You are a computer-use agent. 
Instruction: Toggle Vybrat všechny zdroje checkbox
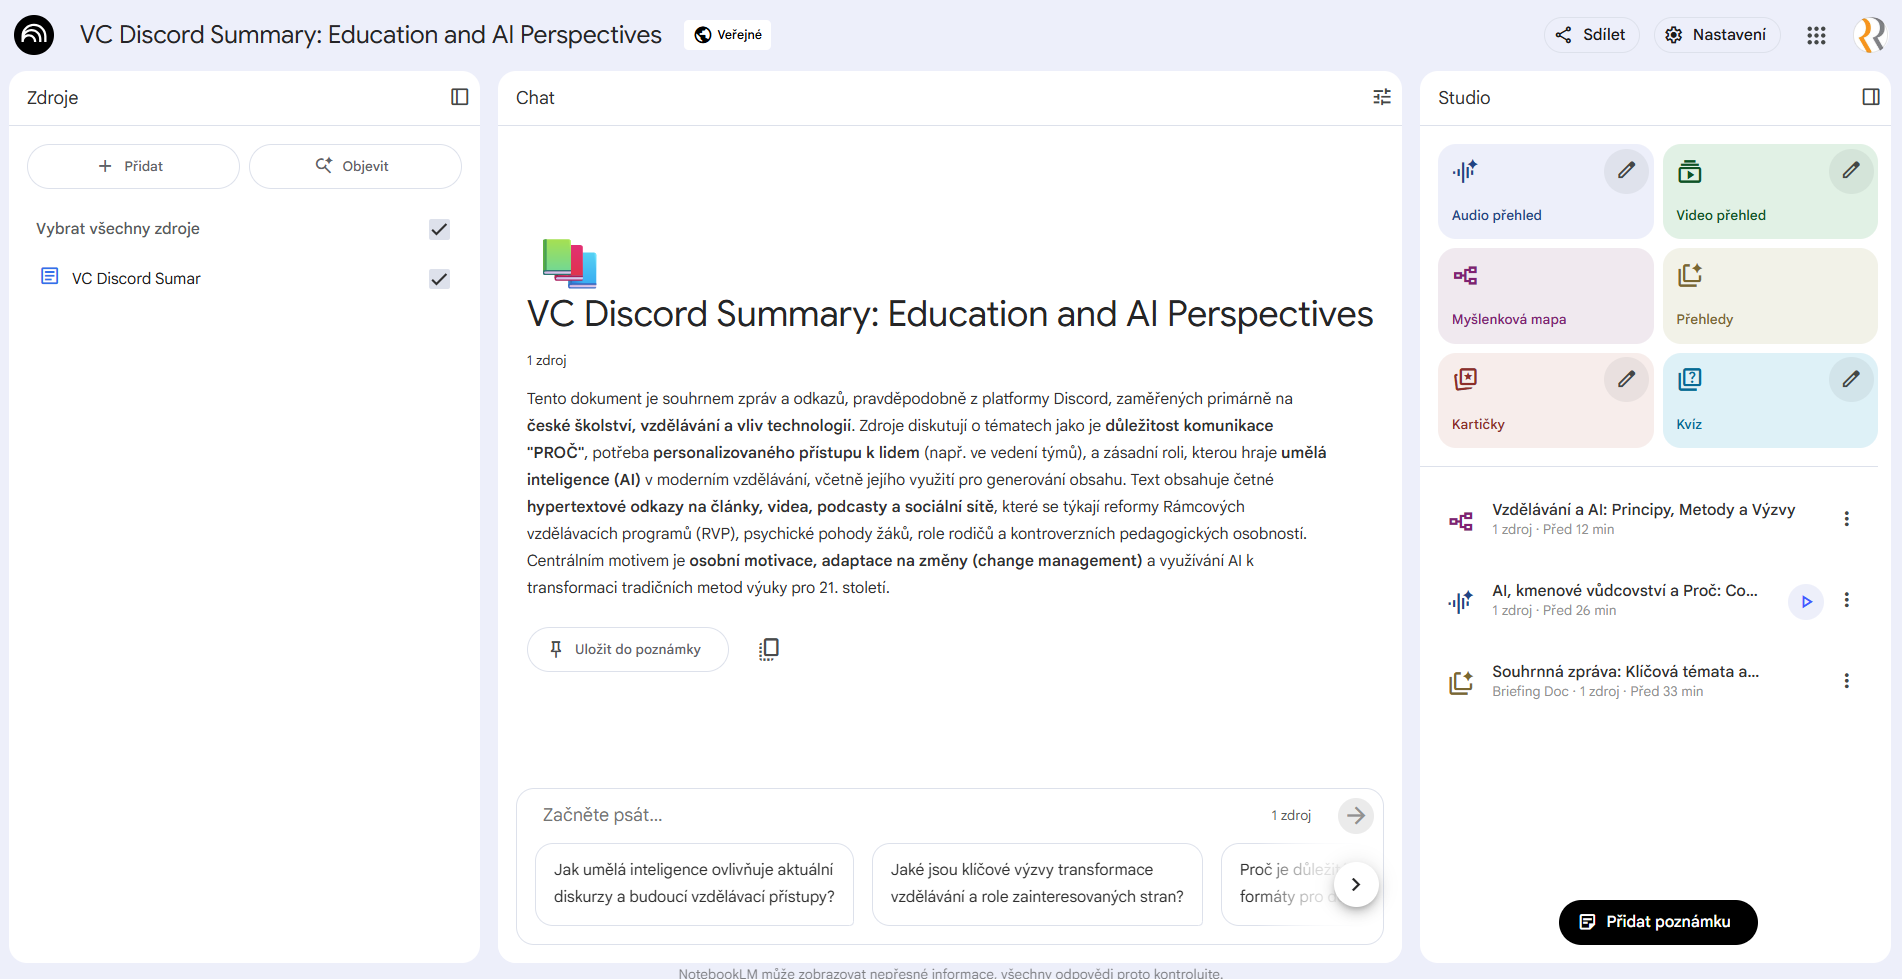coord(439,229)
